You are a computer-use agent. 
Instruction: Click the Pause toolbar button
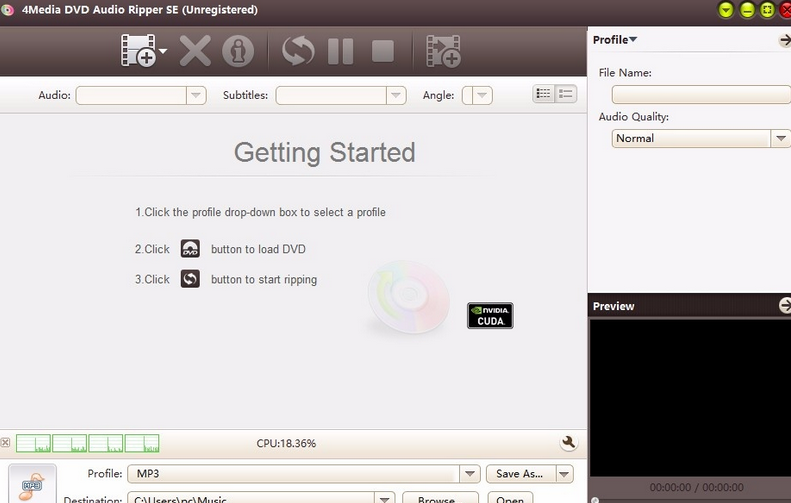coord(341,51)
